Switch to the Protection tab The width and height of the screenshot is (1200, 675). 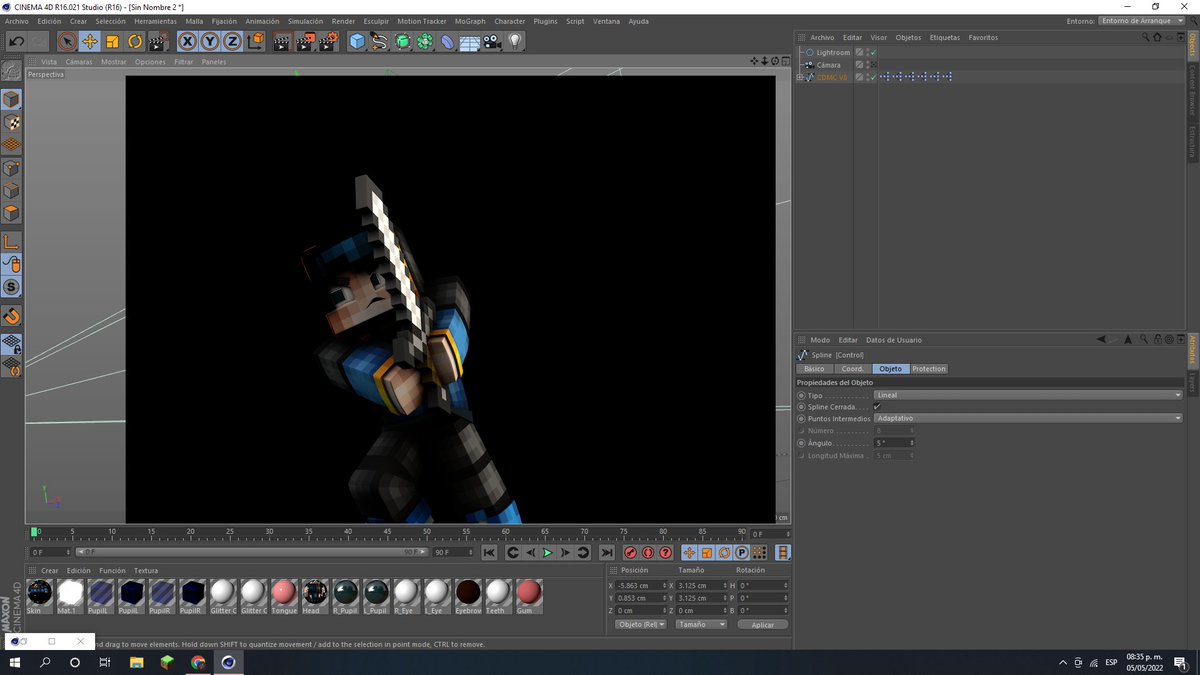tap(929, 369)
